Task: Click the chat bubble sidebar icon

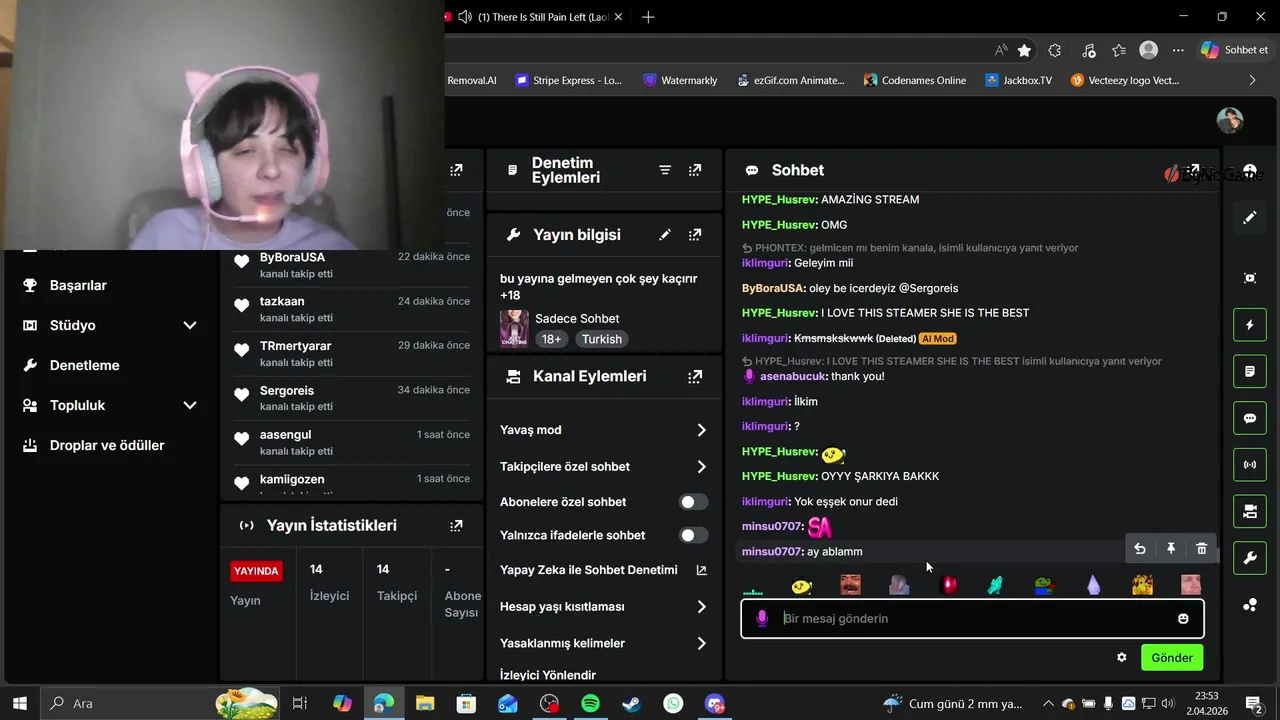Action: [x=1250, y=418]
